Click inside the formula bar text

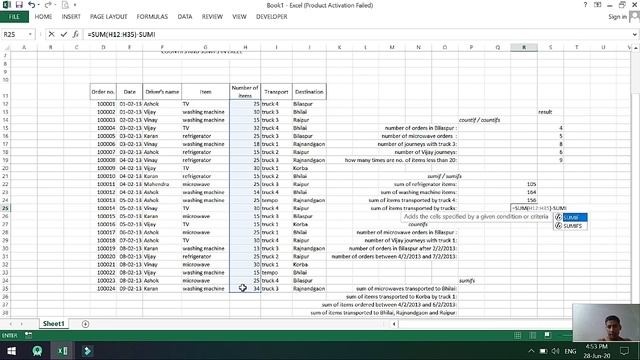[x=122, y=34]
